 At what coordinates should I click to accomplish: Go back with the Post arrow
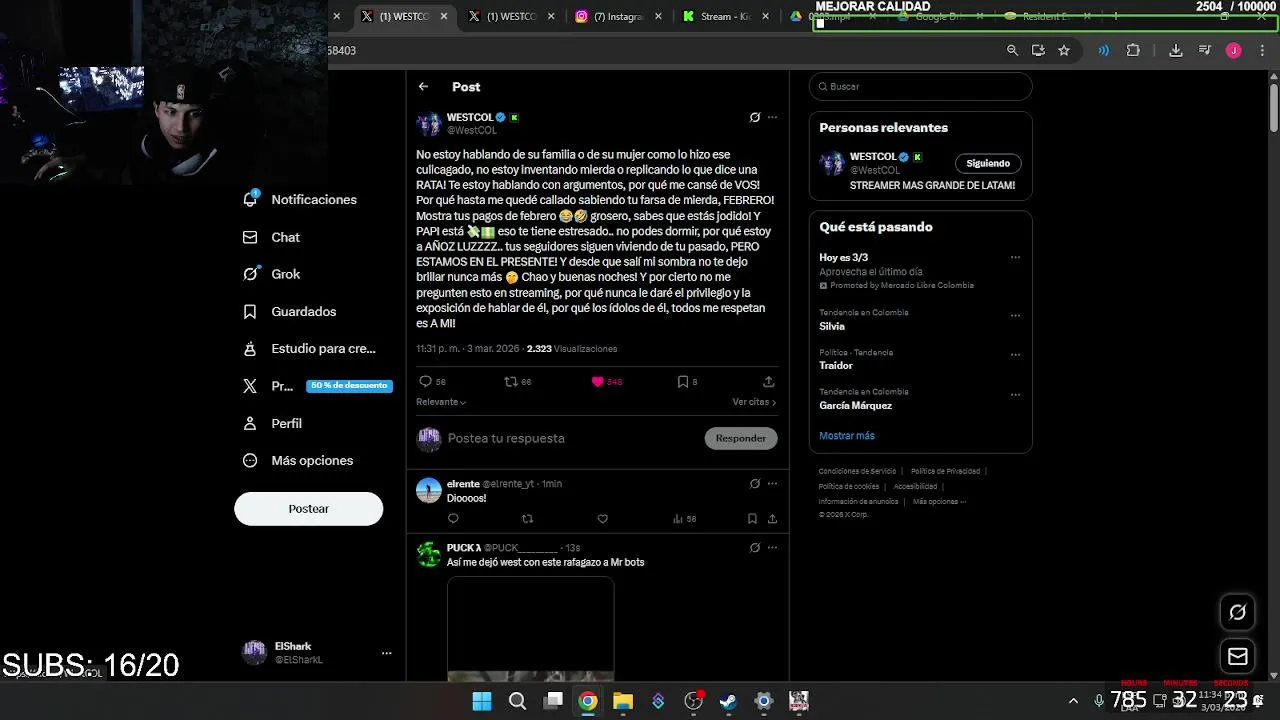pos(423,87)
